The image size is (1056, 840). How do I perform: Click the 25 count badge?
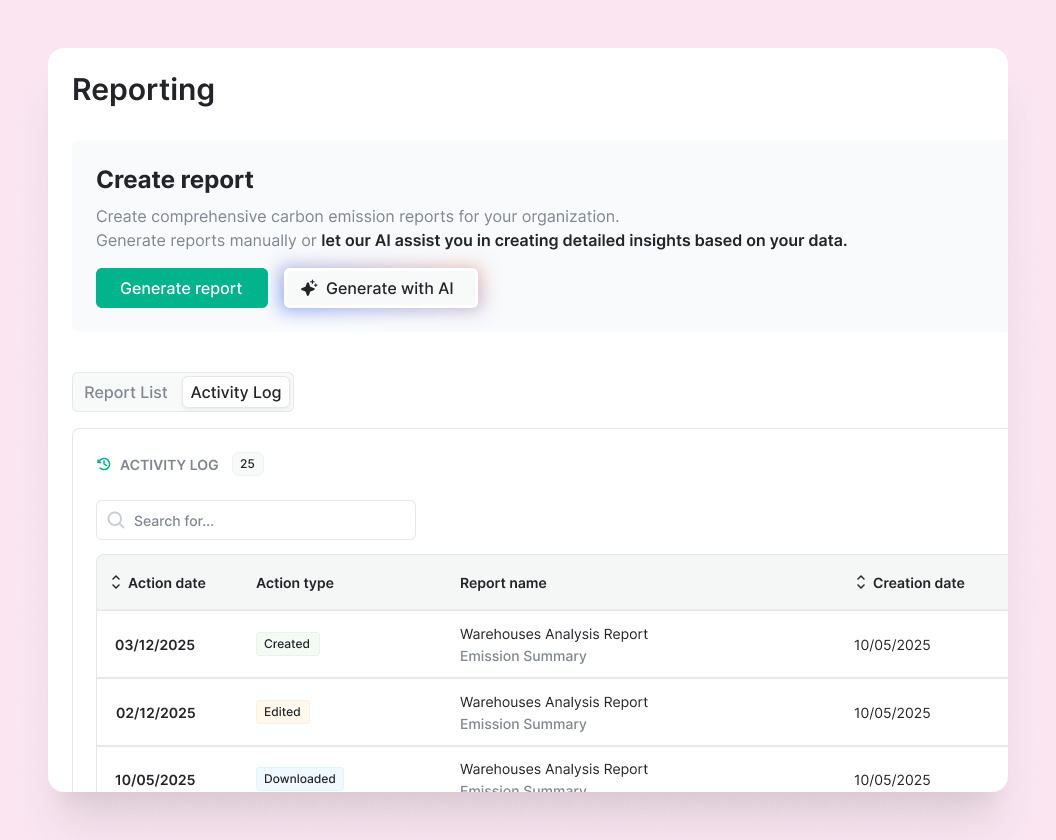[247, 464]
